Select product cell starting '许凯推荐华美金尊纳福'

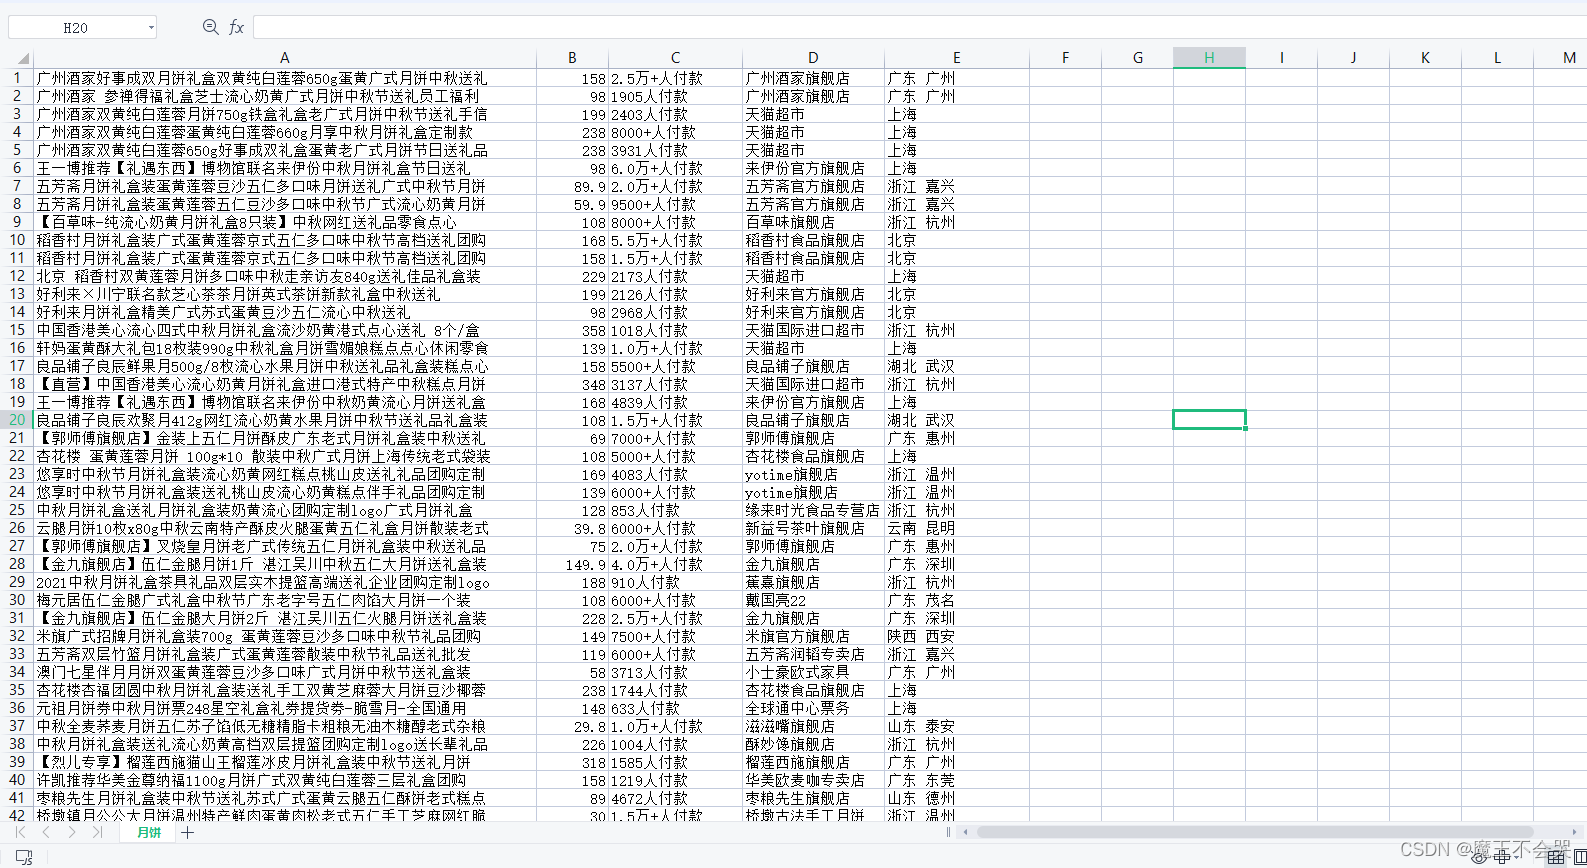click(284, 780)
